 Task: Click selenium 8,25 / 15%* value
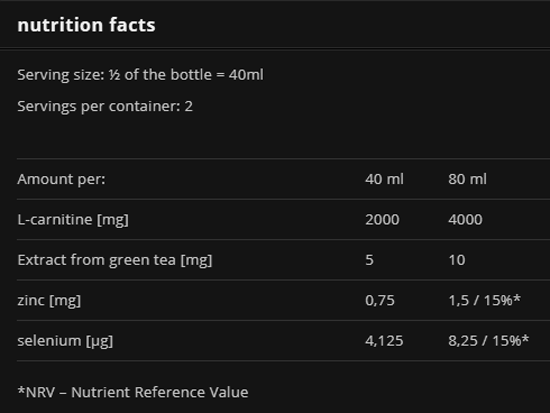pos(489,341)
